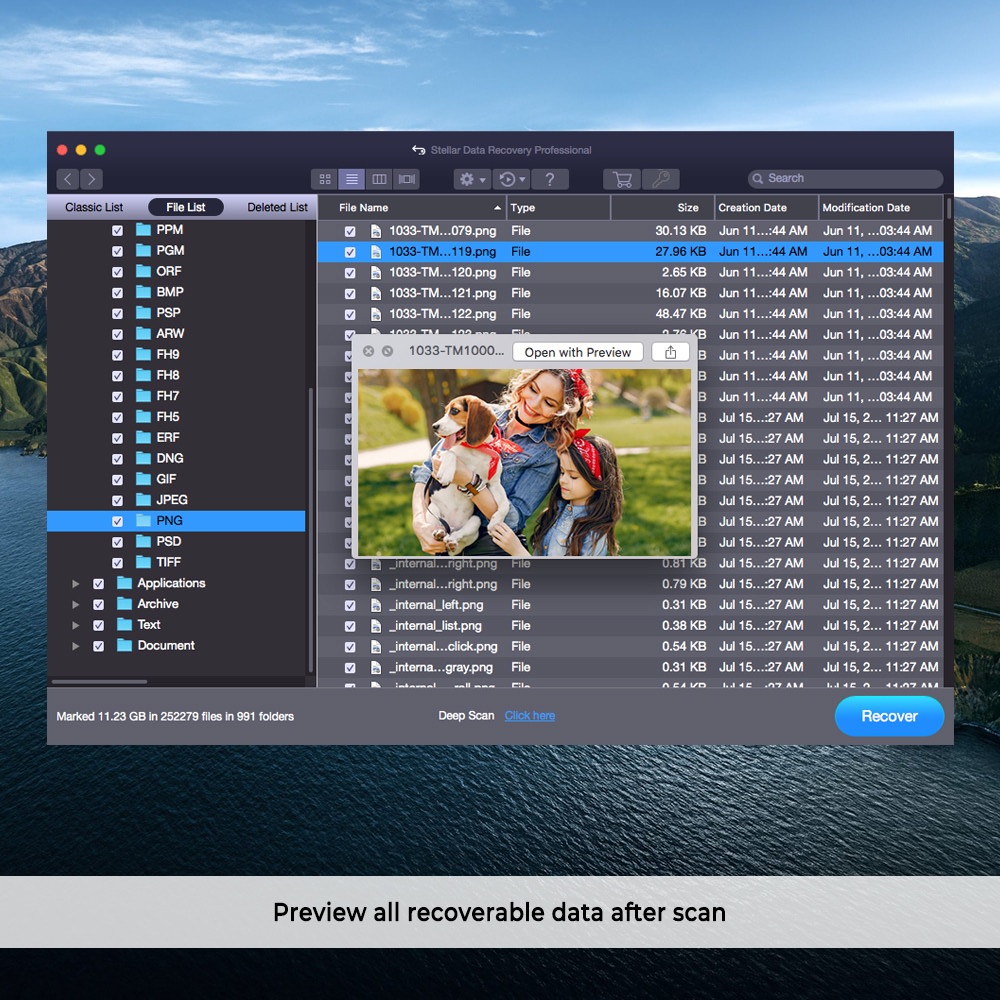Toggle checkbox for _internal_left.png
The image size is (1000, 1000).
(x=350, y=606)
